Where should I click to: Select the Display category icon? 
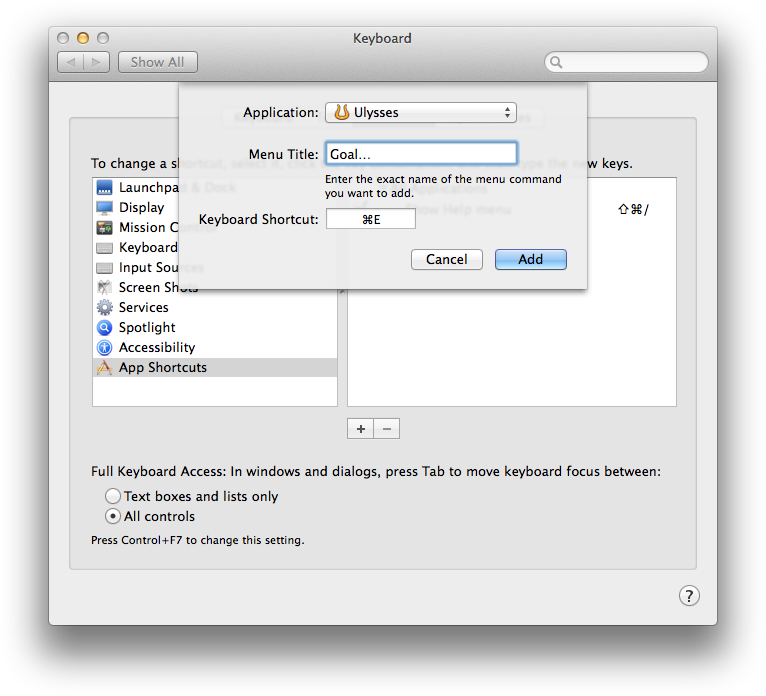(x=105, y=208)
